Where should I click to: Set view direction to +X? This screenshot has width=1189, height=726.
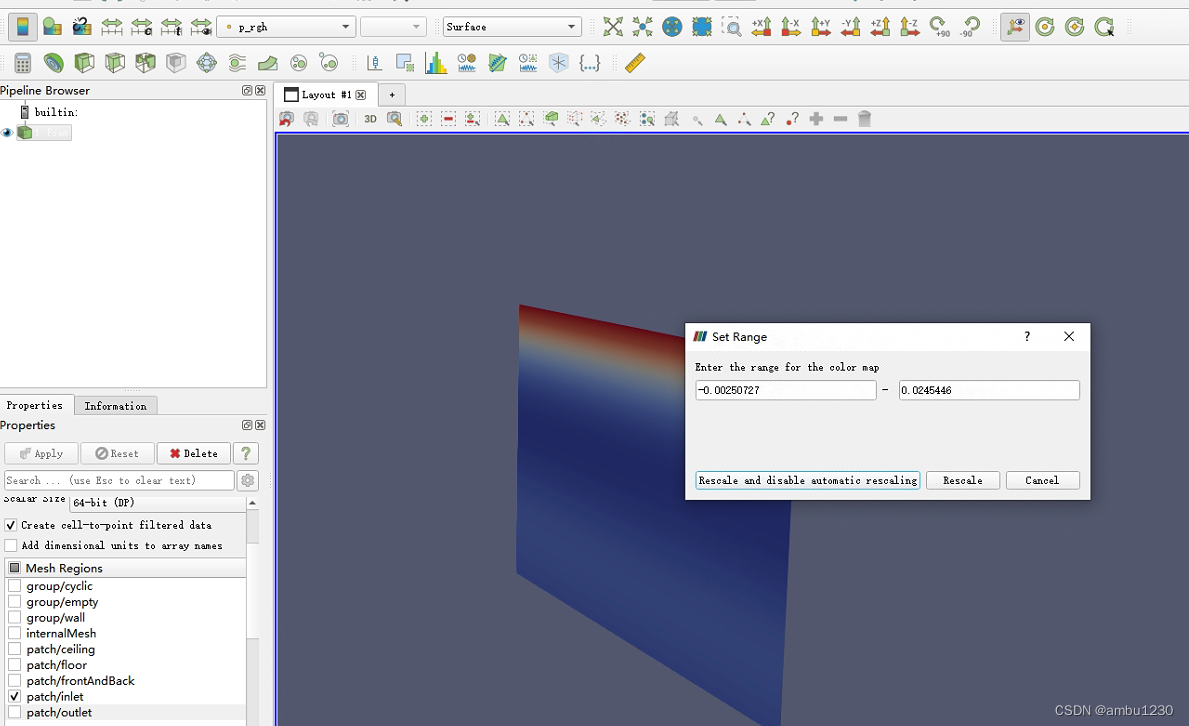pyautogui.click(x=761, y=27)
